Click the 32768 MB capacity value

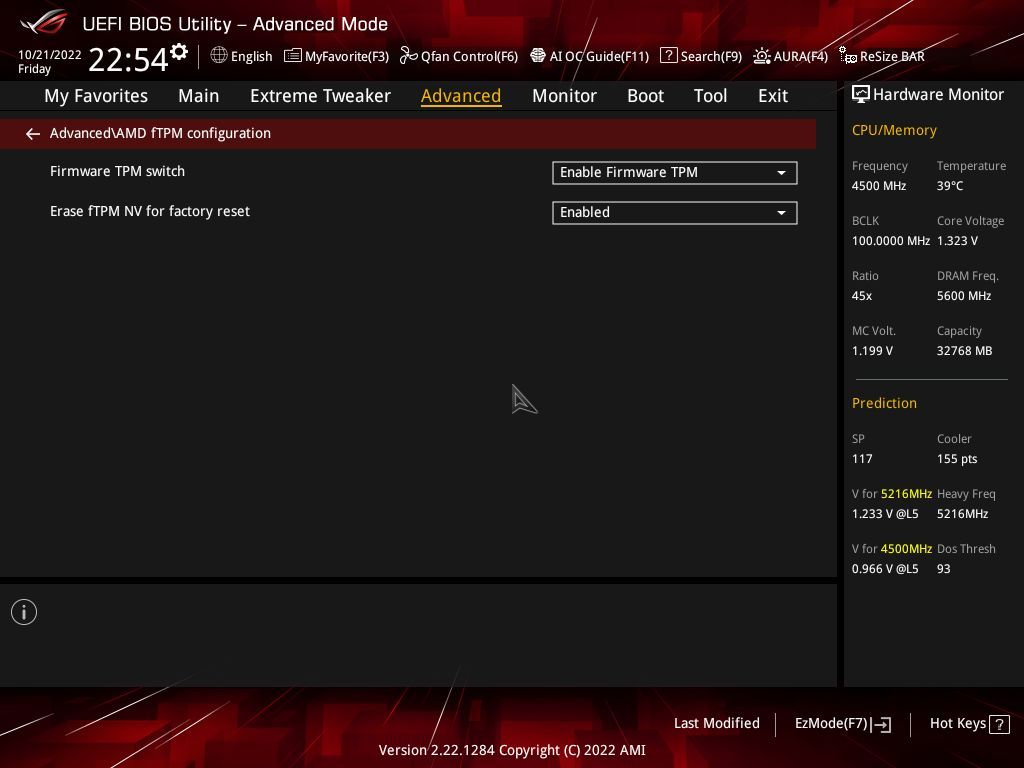pos(964,351)
